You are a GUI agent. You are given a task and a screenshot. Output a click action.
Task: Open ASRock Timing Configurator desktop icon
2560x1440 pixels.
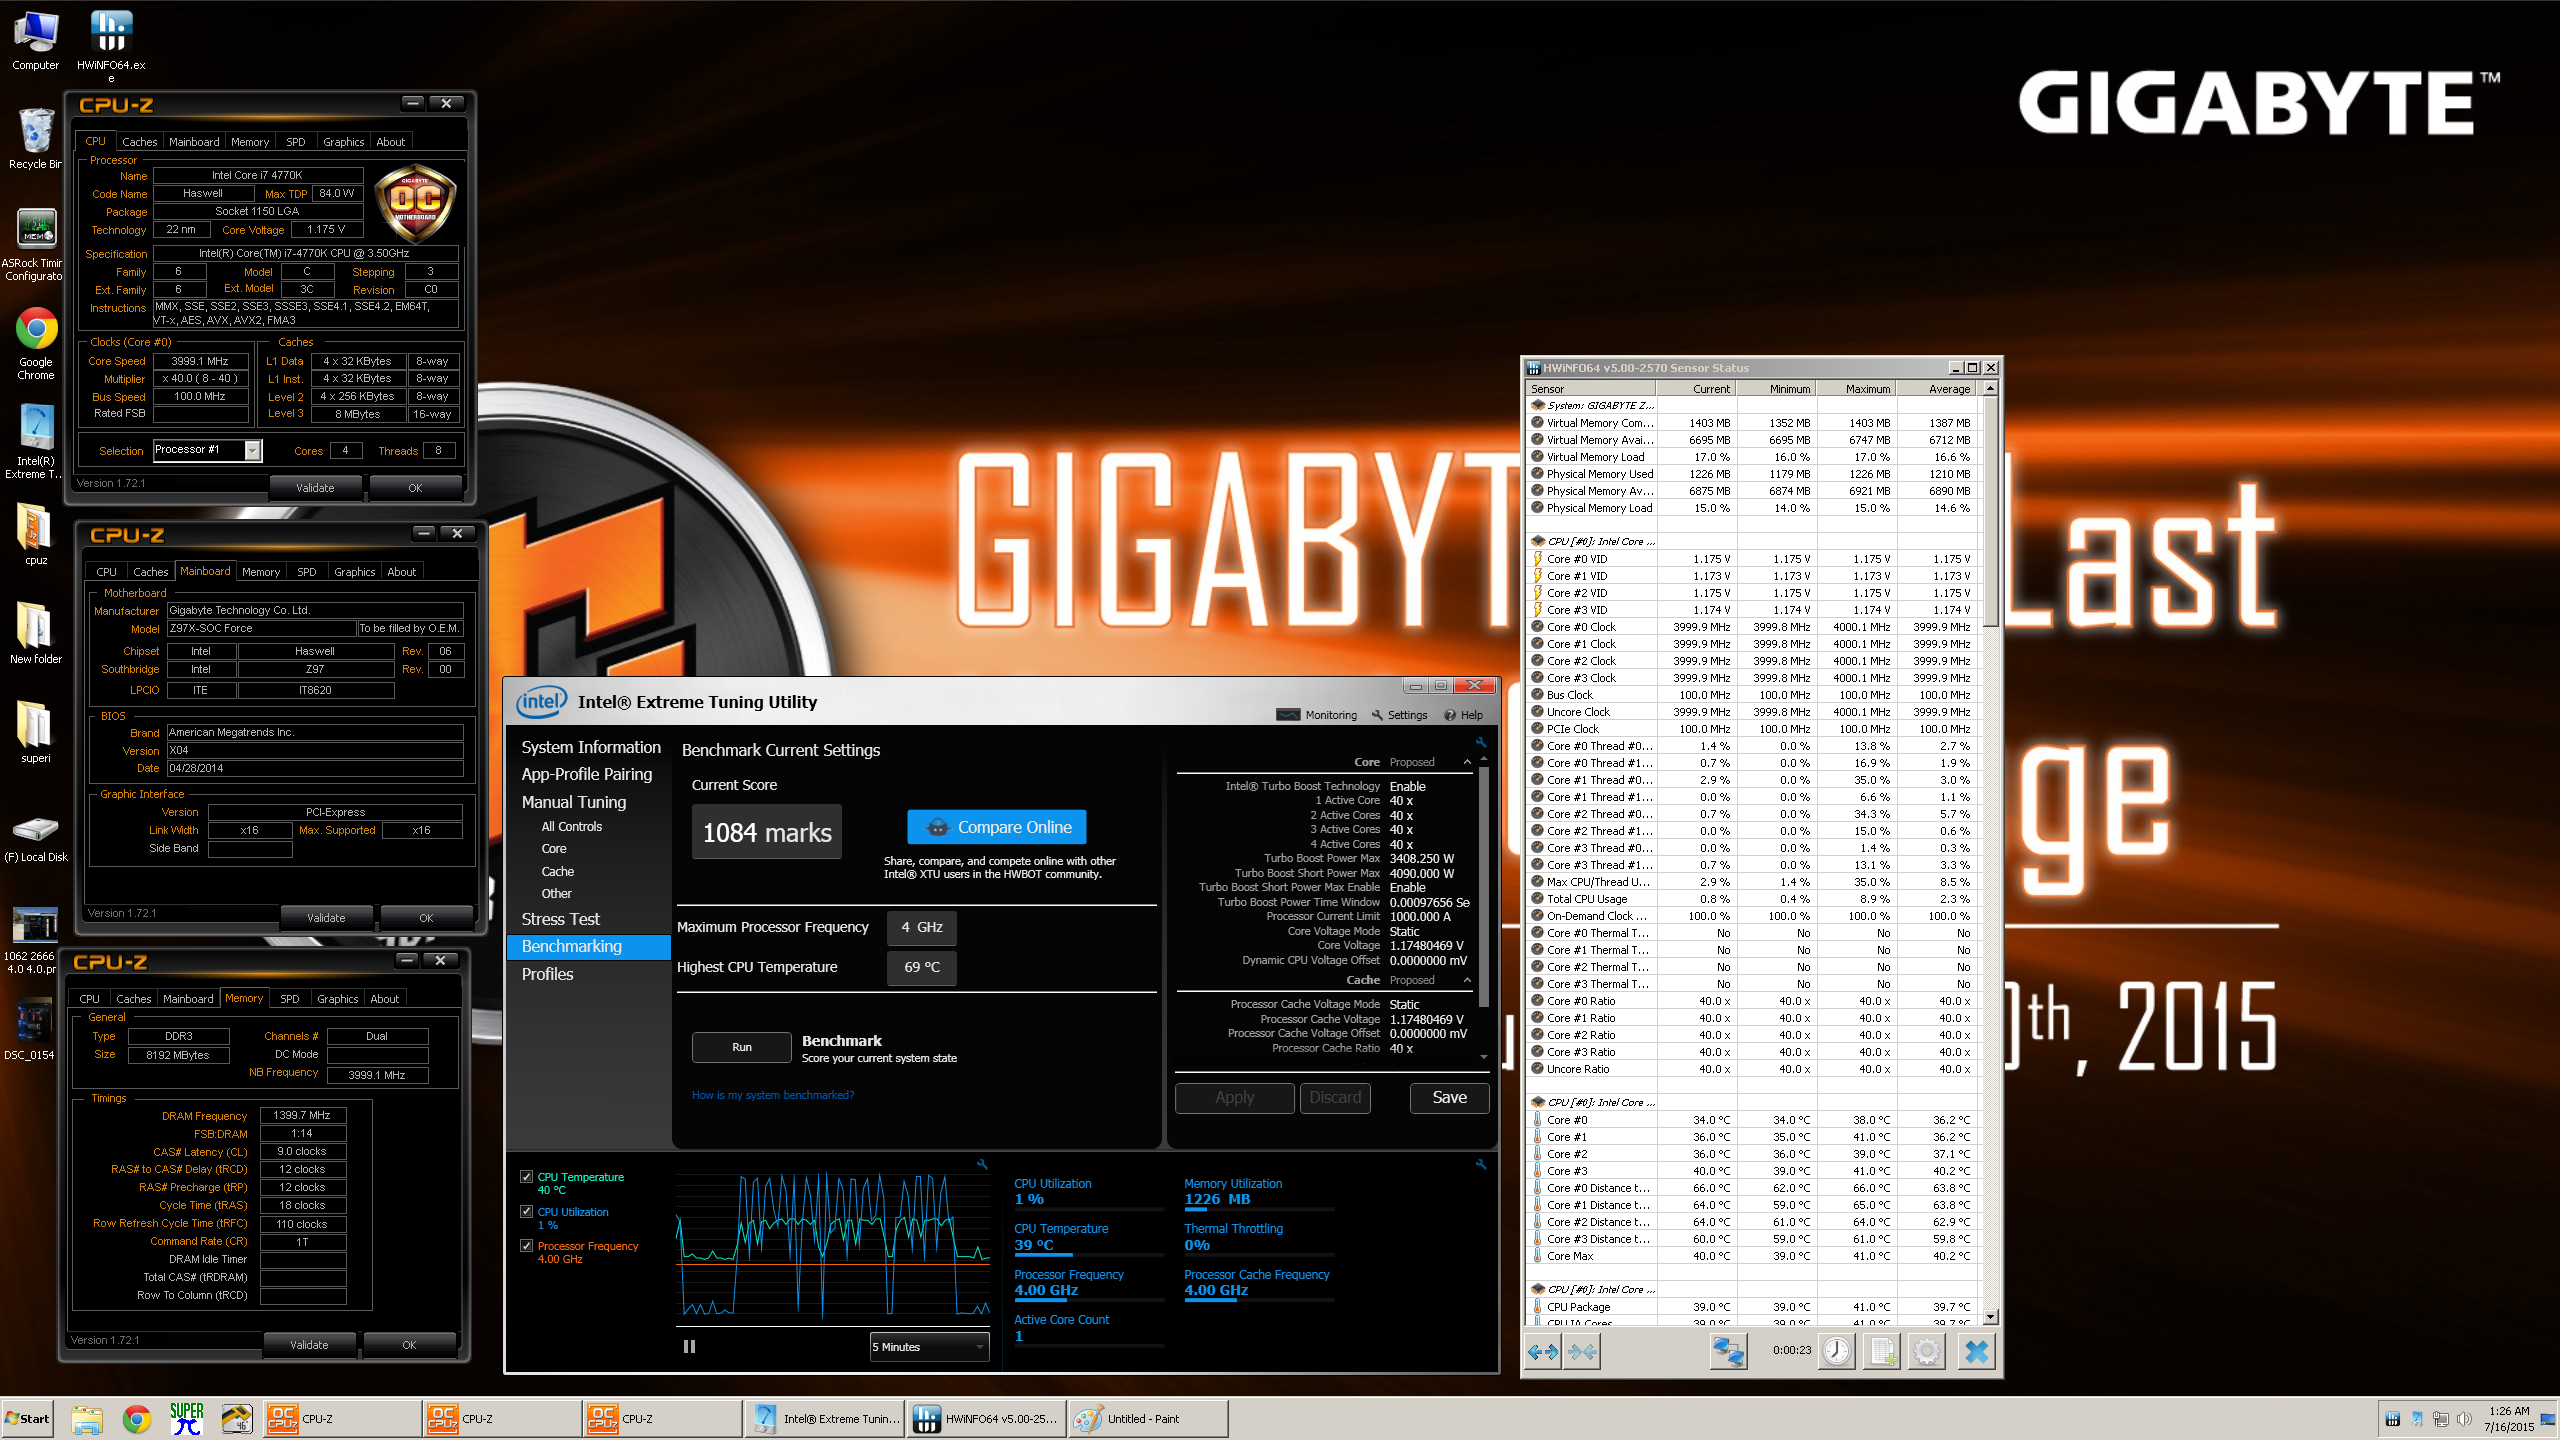(35, 244)
